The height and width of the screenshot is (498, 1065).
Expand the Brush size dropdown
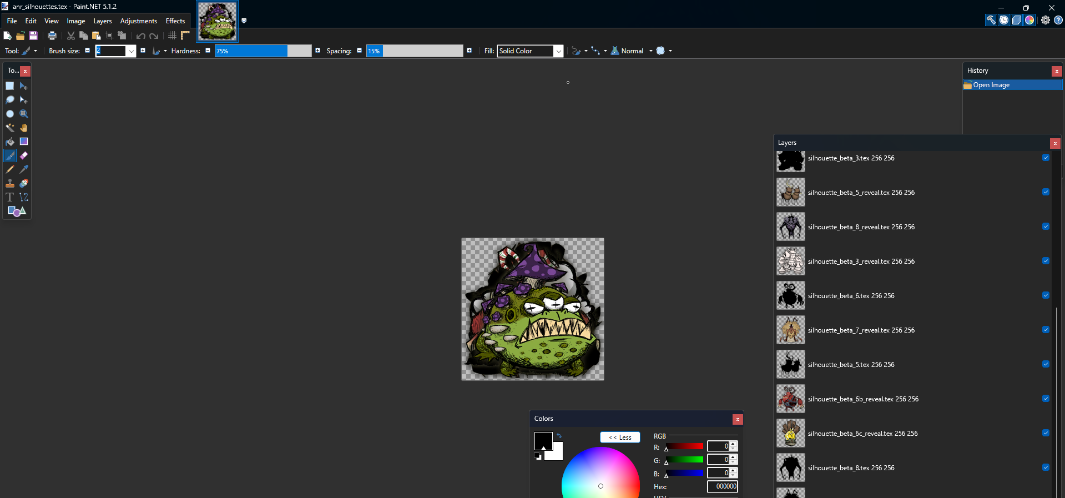point(130,50)
